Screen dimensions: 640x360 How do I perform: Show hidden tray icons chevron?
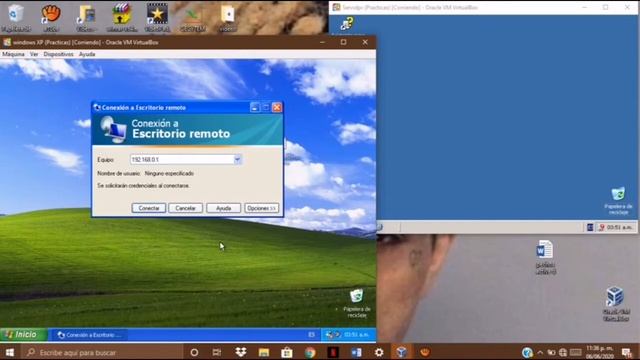point(540,352)
